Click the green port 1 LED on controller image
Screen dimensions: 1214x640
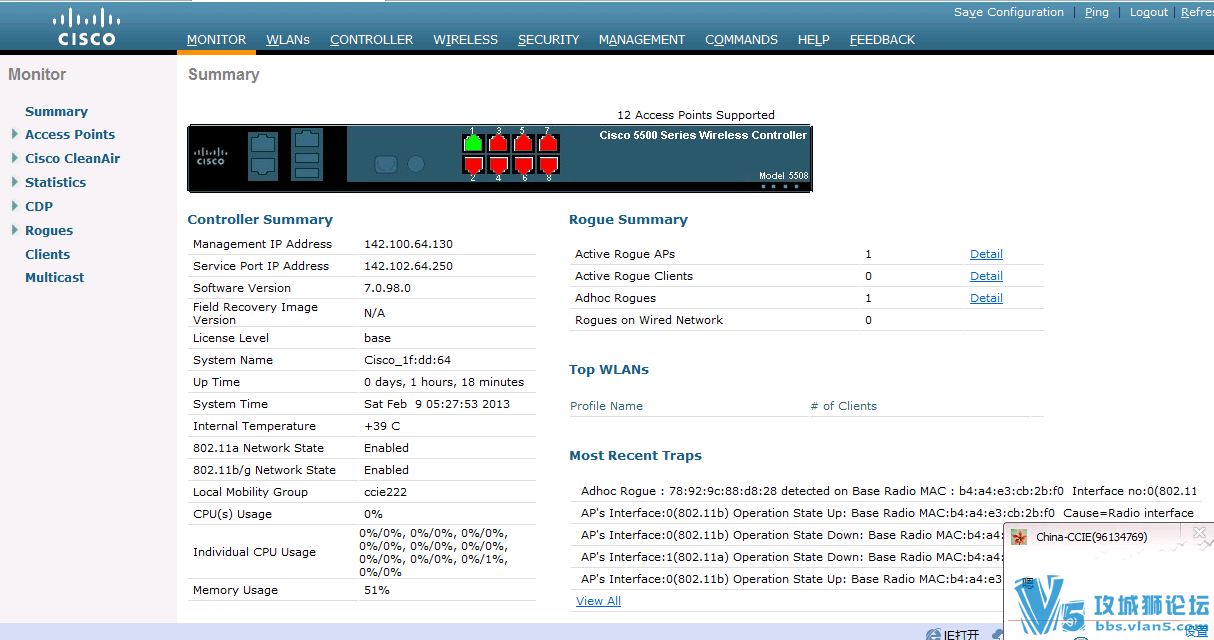472,144
